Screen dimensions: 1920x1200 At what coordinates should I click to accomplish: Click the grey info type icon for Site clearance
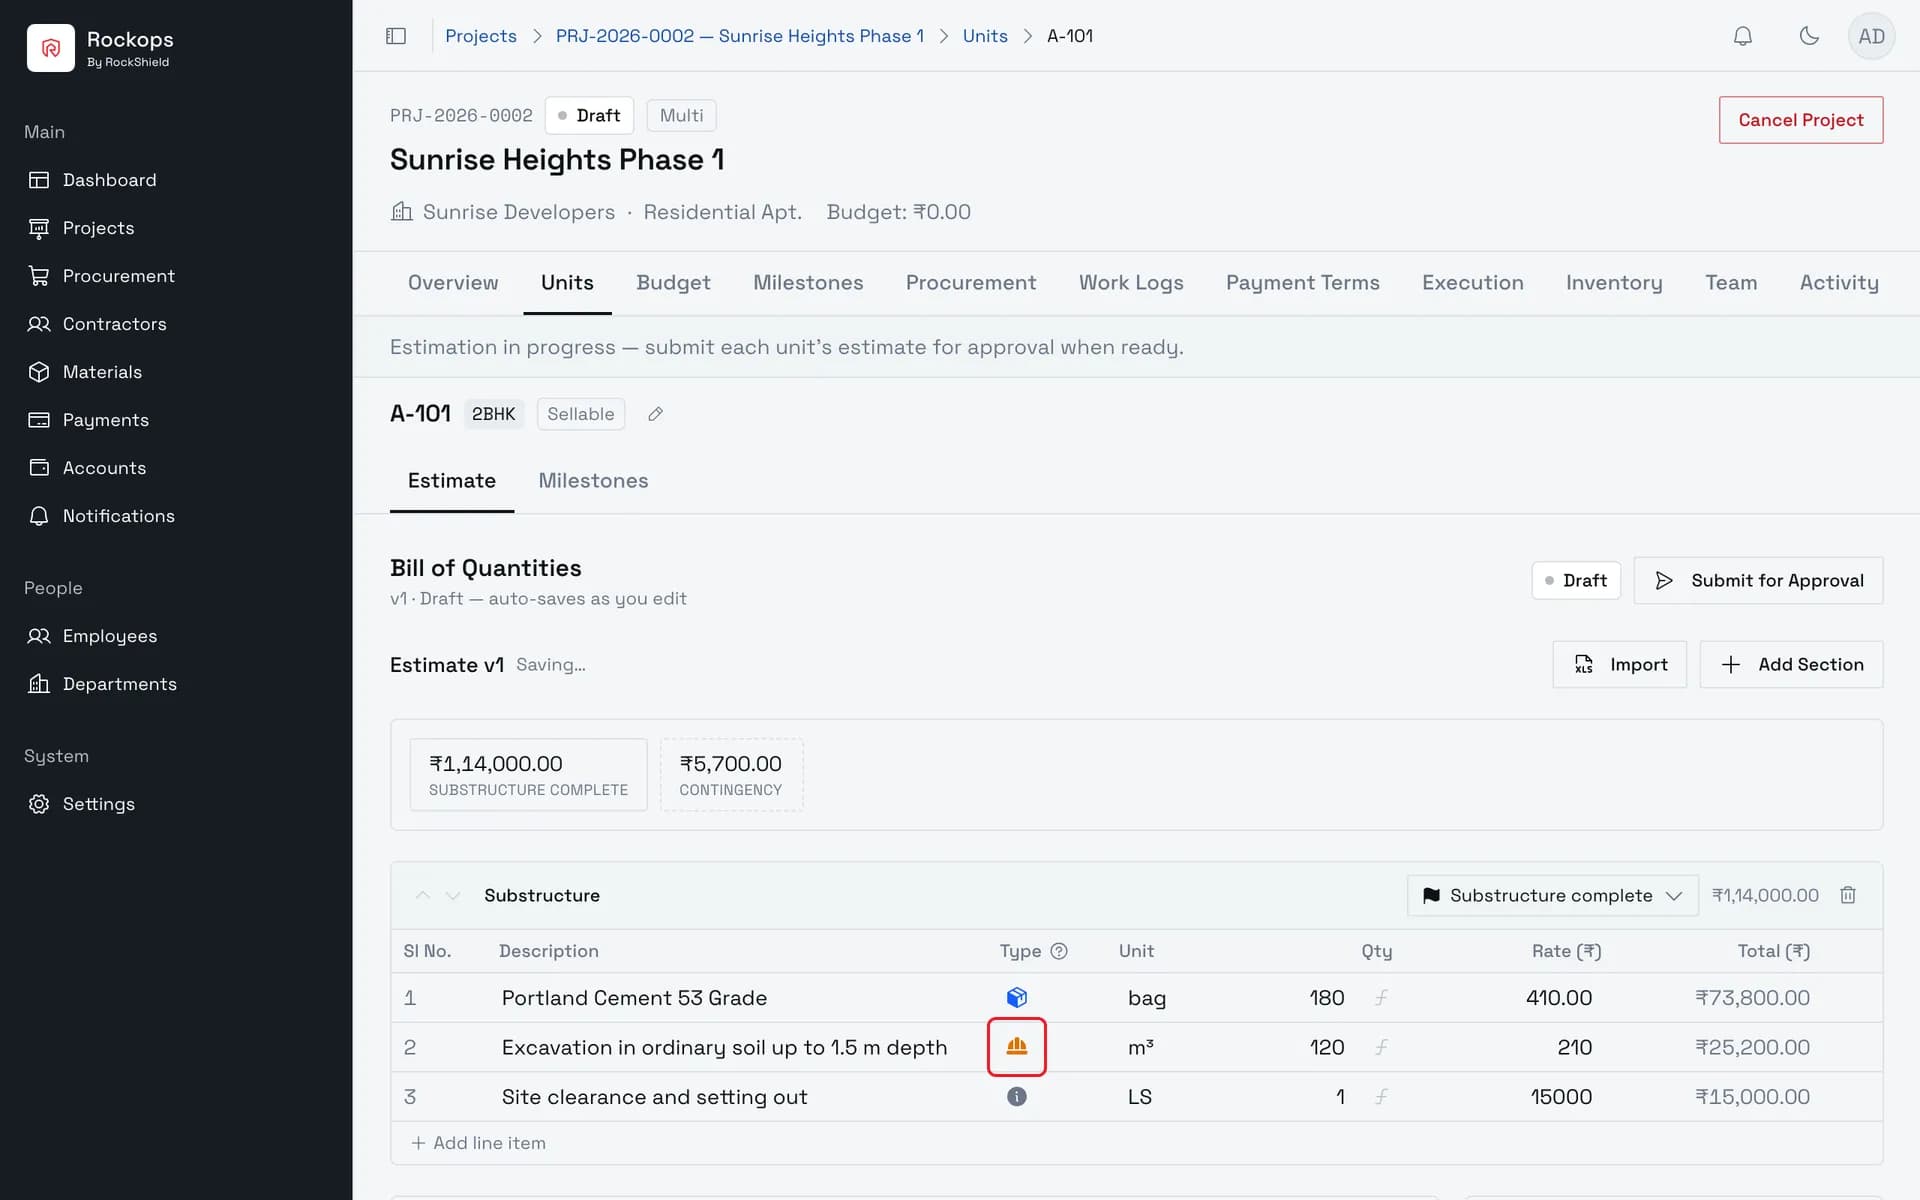(x=1016, y=1096)
